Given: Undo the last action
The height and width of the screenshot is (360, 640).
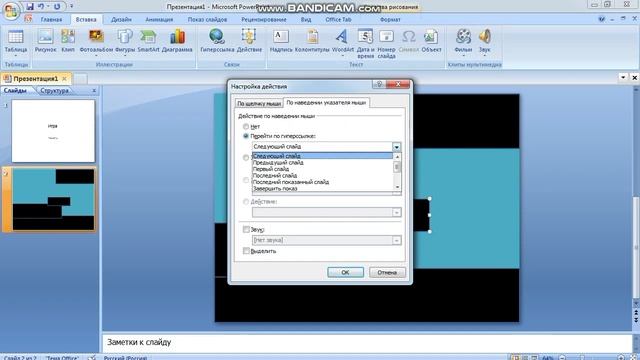Looking at the screenshot, I should pyautogui.click(x=41, y=7).
